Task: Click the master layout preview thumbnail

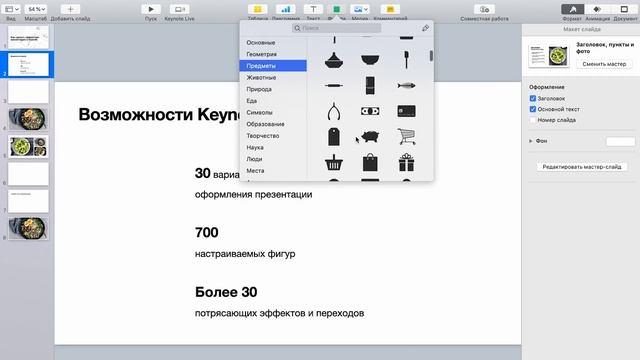Action: click(x=549, y=56)
